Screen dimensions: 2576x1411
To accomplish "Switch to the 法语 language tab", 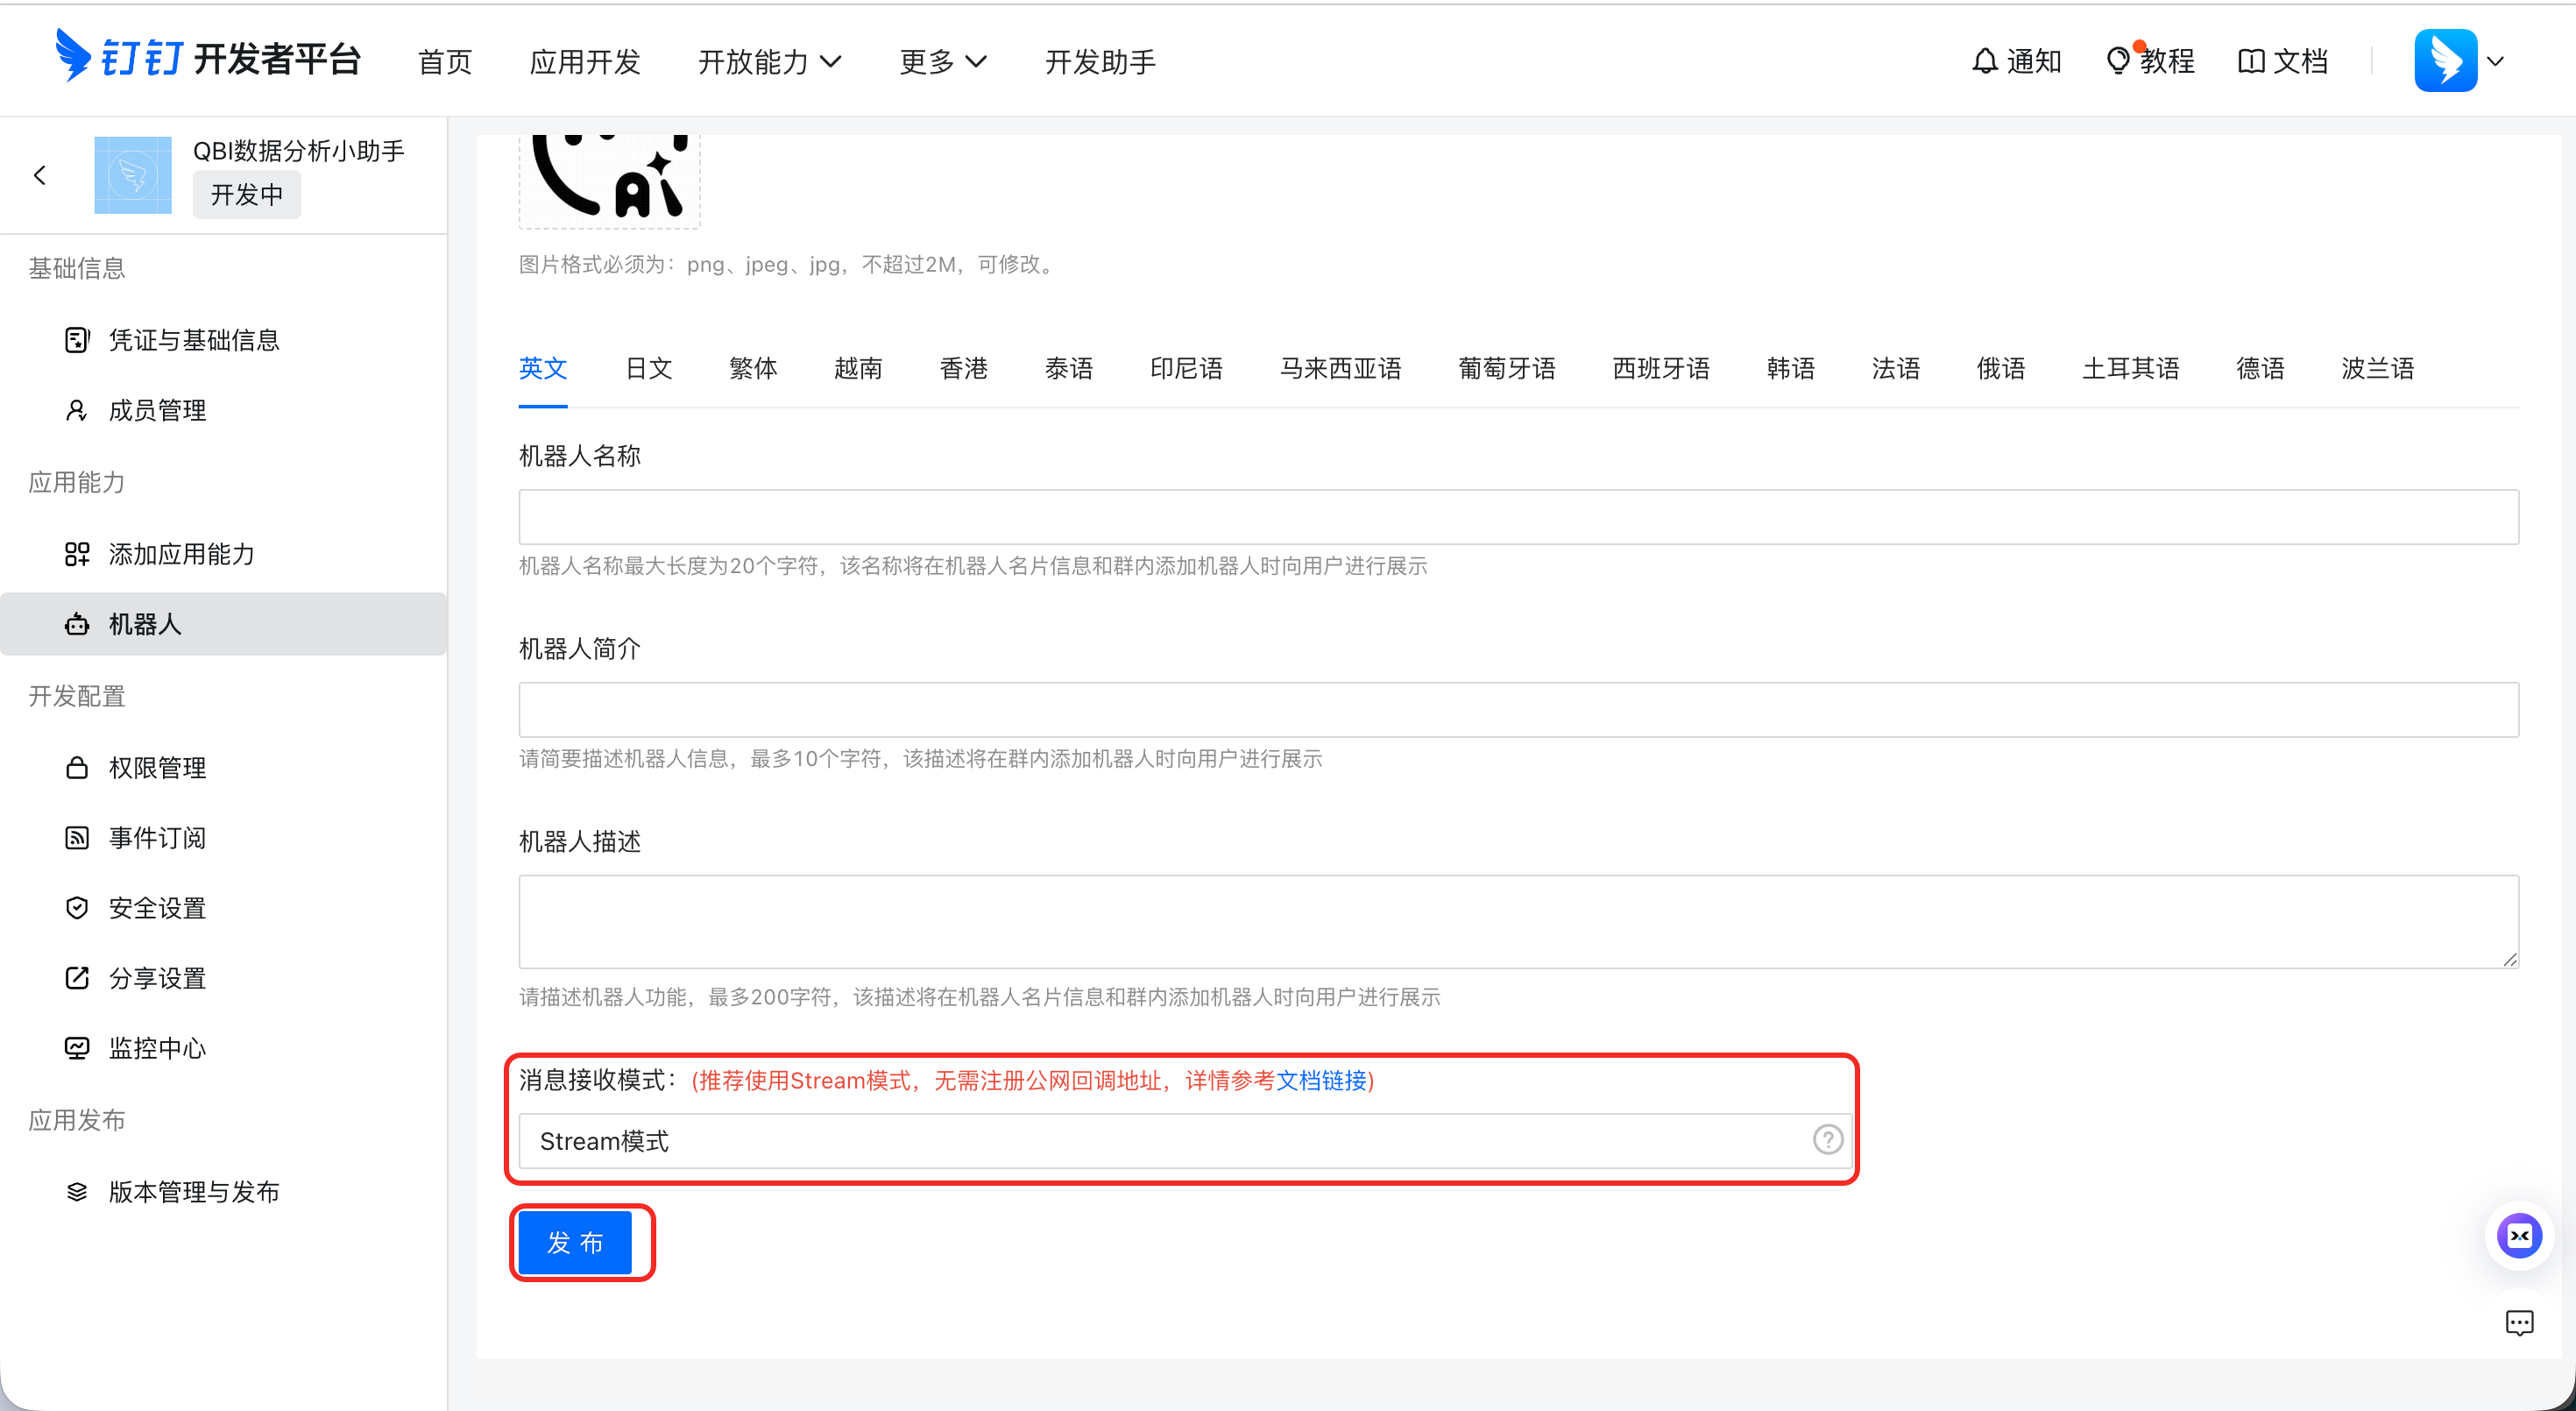I will point(1896,369).
